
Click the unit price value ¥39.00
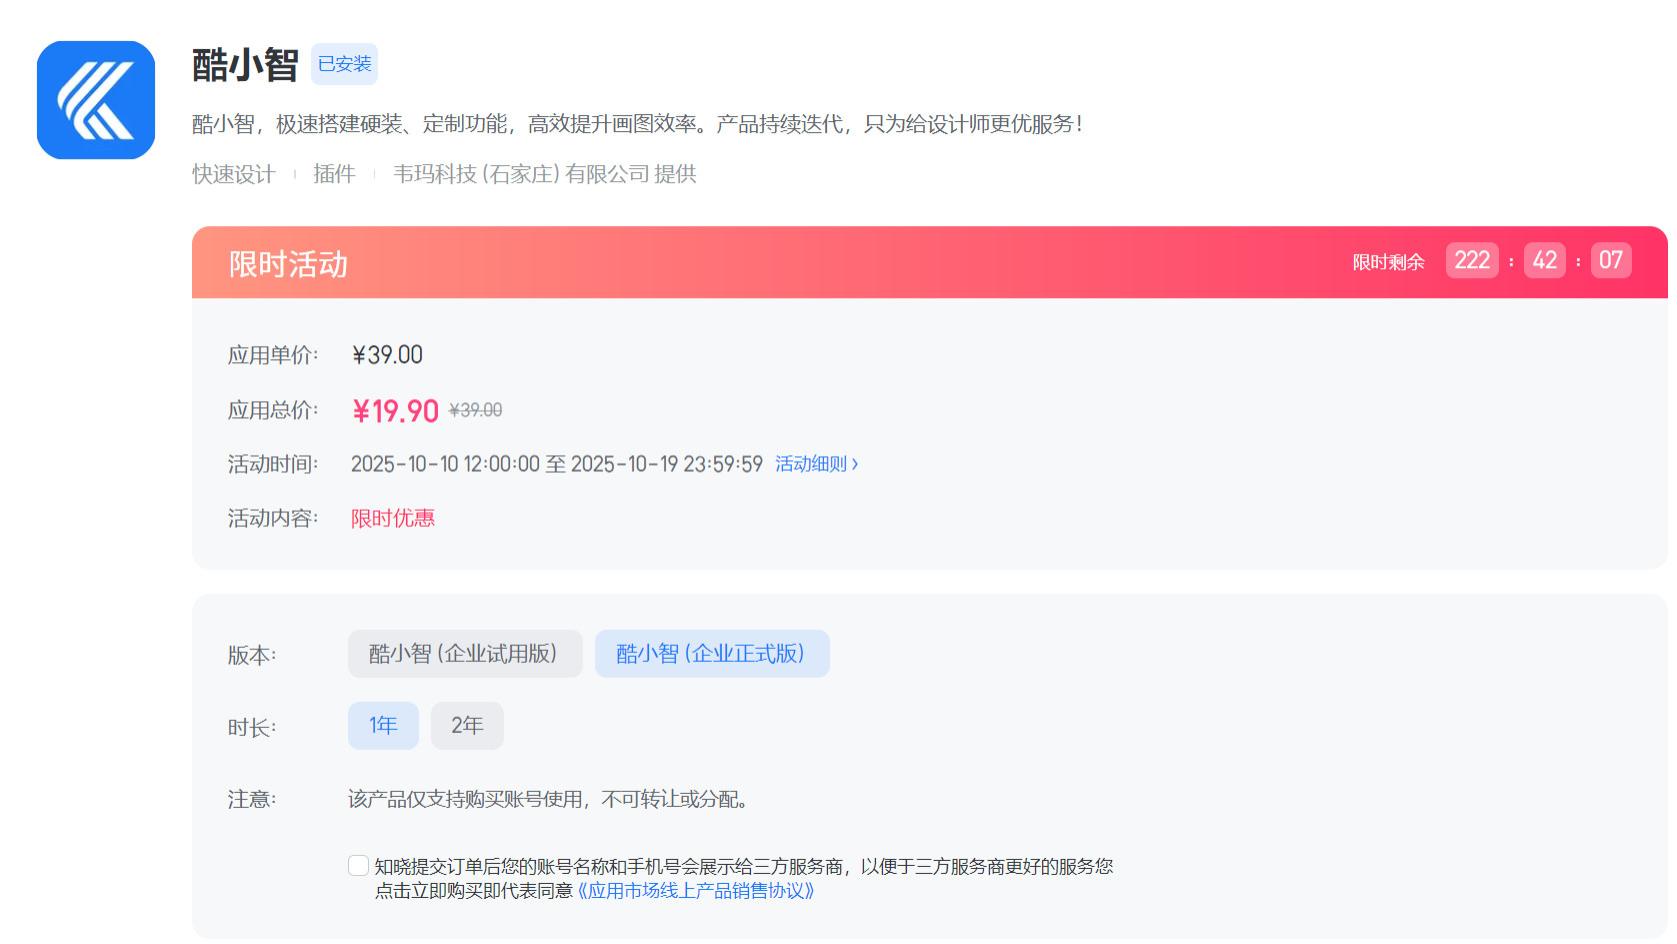387,355
